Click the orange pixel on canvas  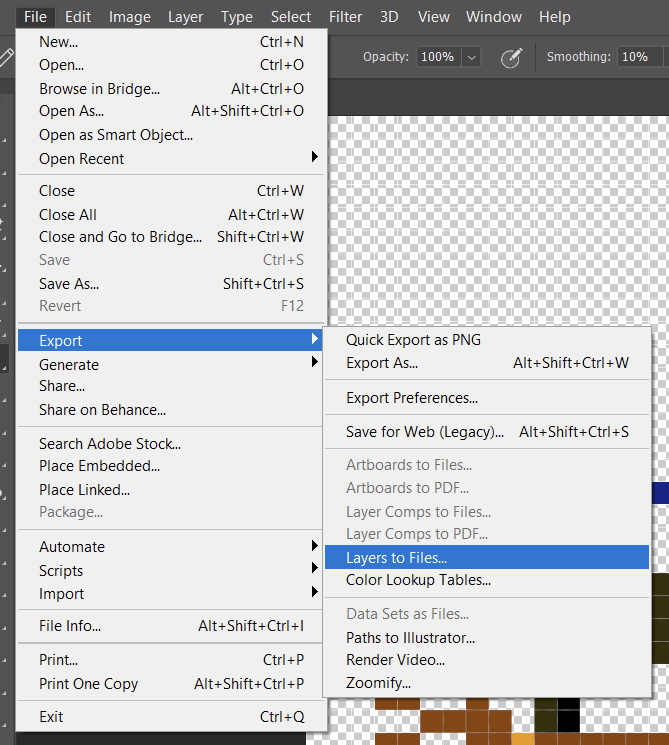tap(523, 739)
